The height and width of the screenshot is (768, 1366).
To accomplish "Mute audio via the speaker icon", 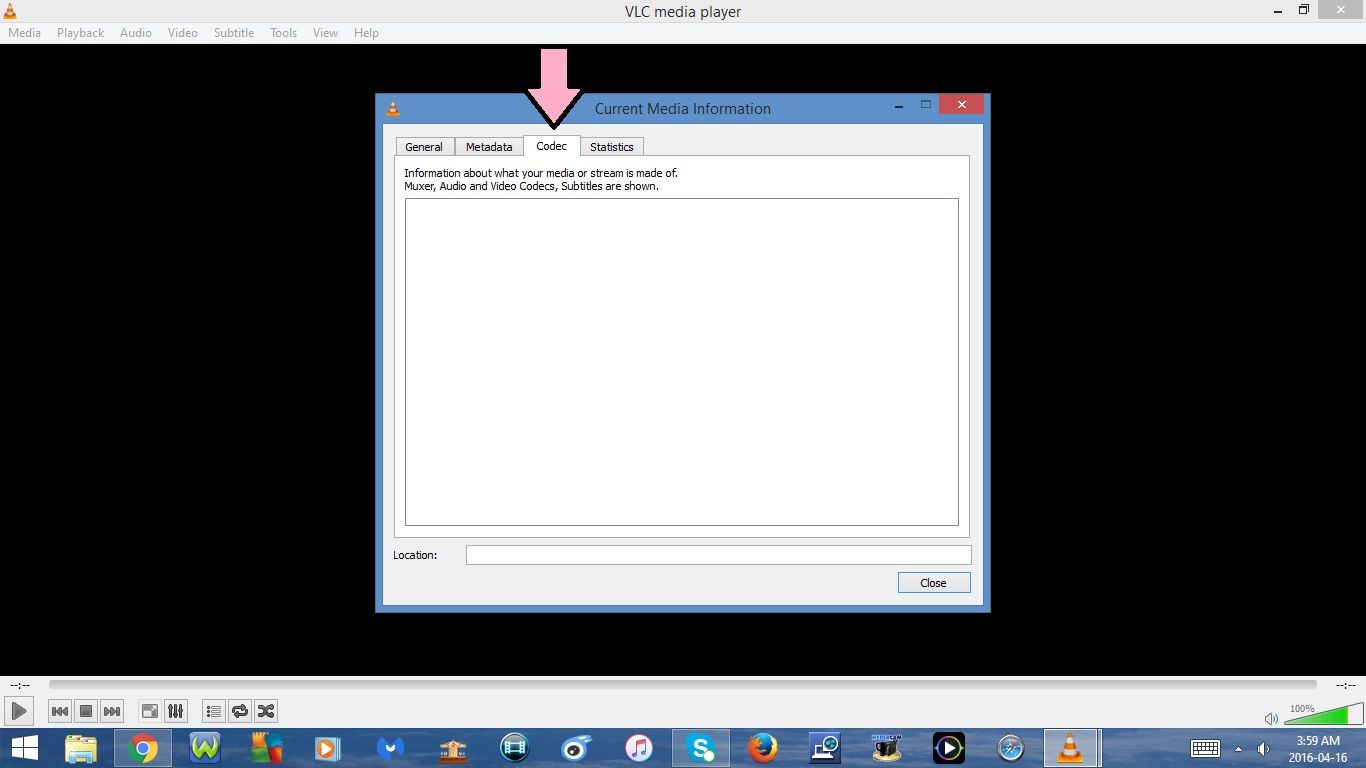I will point(1271,718).
